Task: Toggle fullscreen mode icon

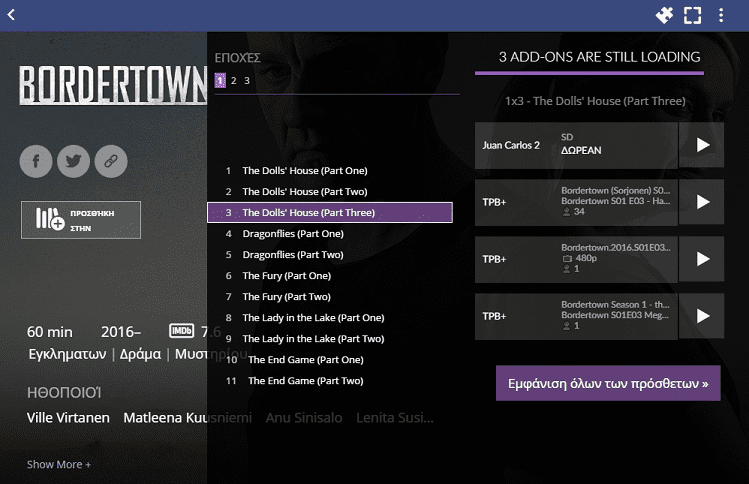Action: (x=692, y=15)
